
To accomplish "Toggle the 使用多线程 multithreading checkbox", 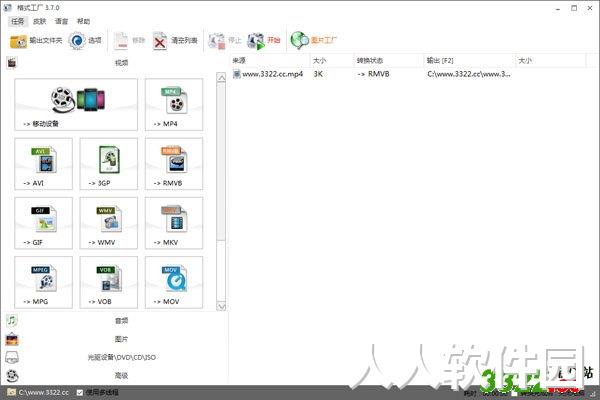I will pos(80,393).
